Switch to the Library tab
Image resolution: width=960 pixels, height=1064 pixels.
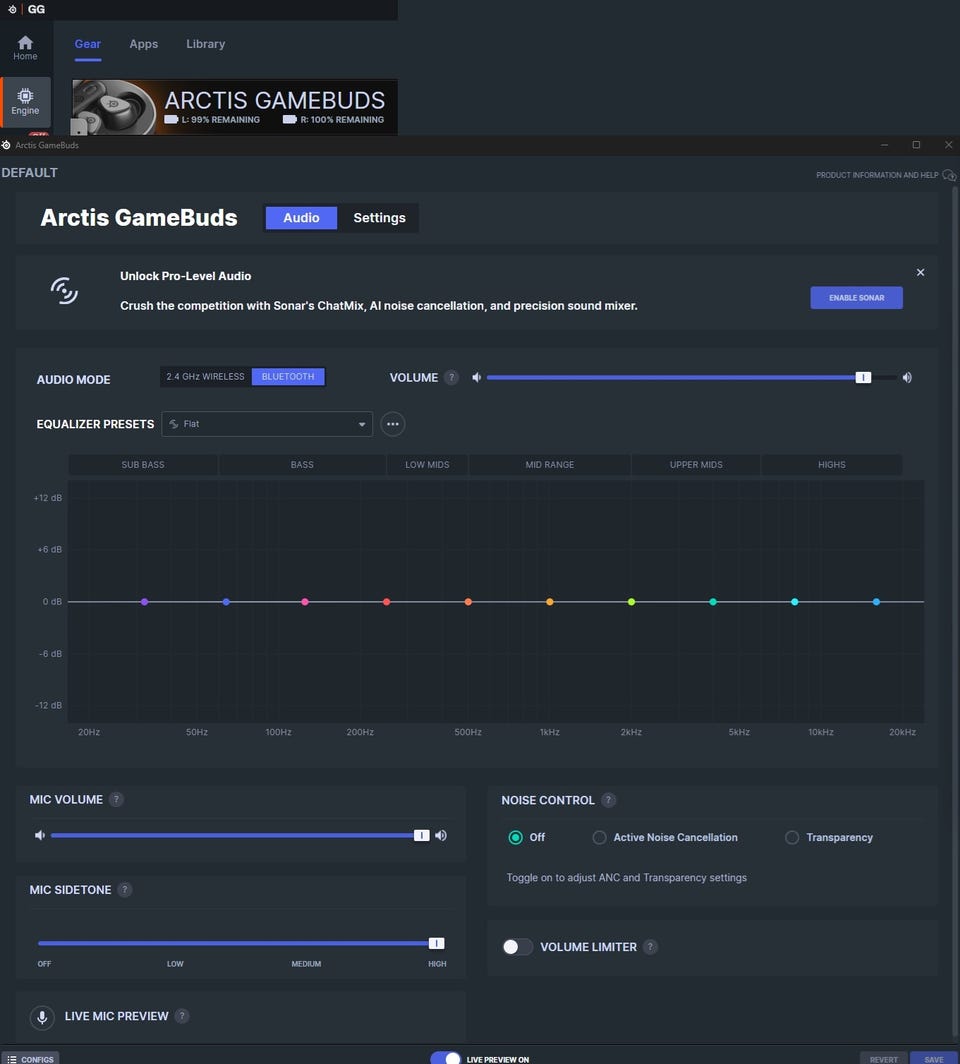[206, 44]
